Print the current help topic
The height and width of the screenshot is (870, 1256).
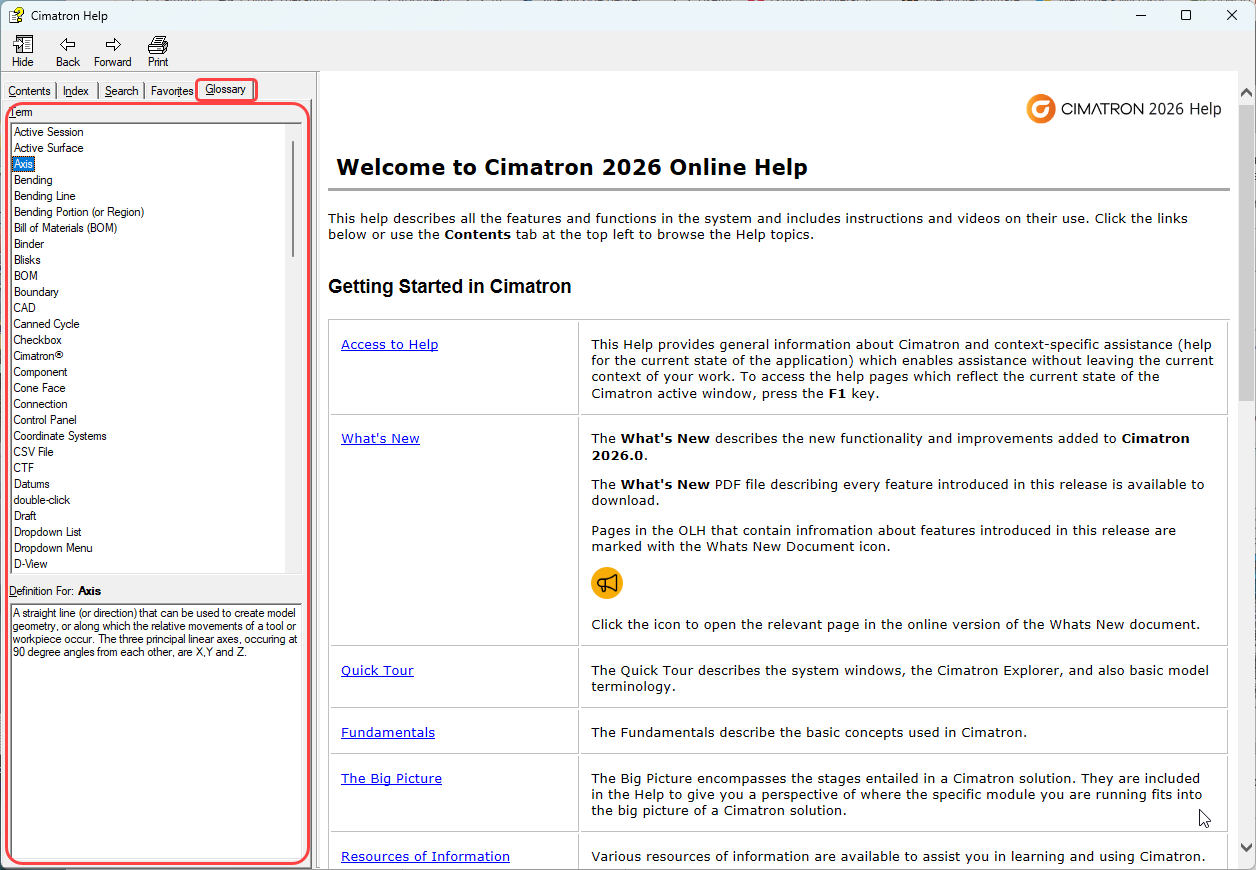pos(158,51)
